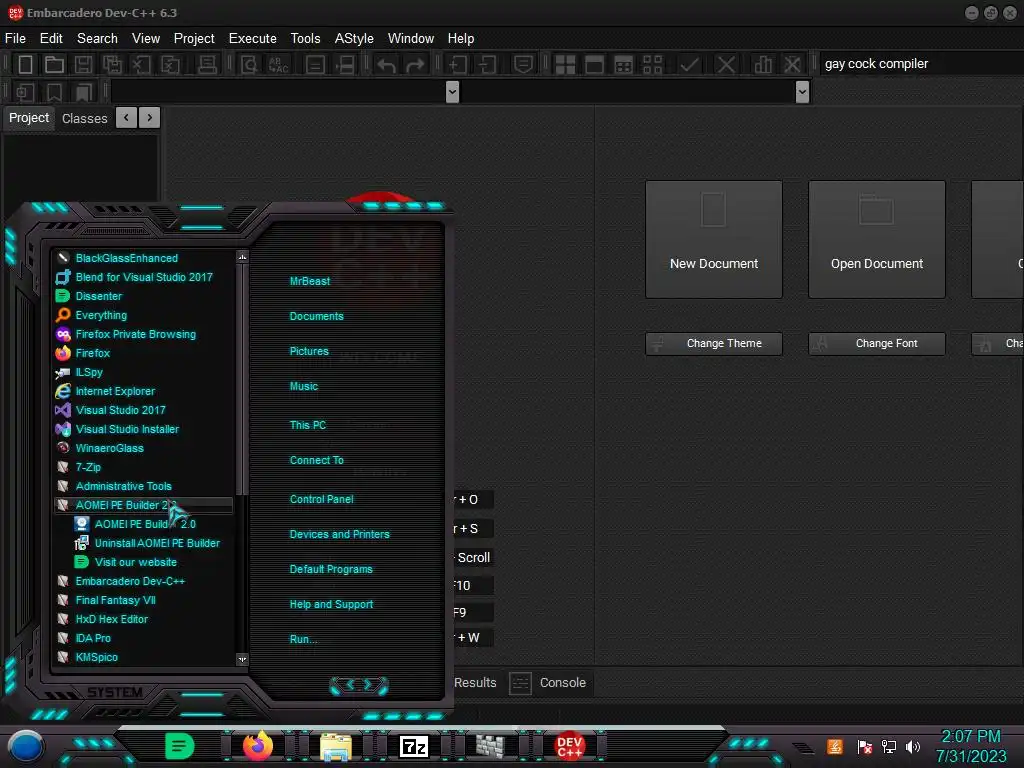Click the Compile & Run toolbar icon
This screenshot has height=768, width=1024.
click(x=624, y=64)
